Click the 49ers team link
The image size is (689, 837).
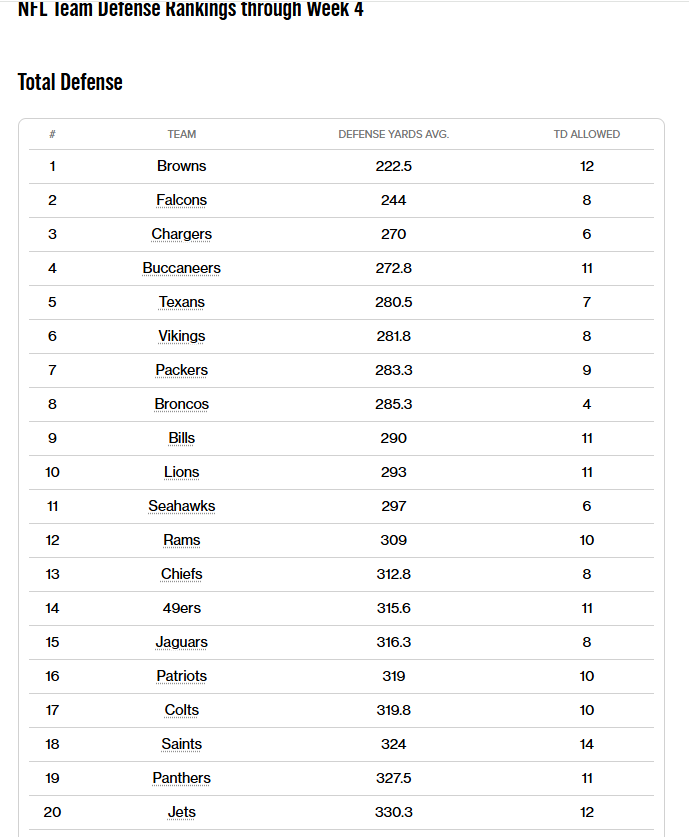pos(182,608)
